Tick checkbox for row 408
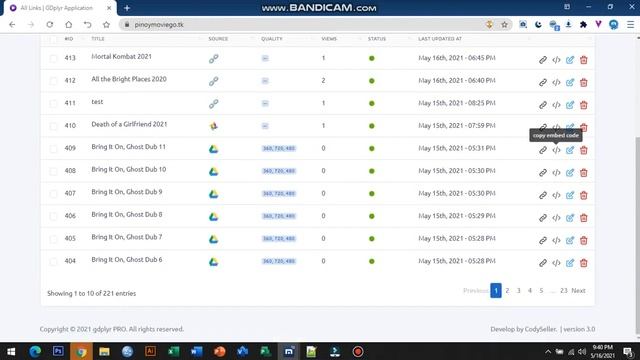The width and height of the screenshot is (640, 360). coord(53,171)
